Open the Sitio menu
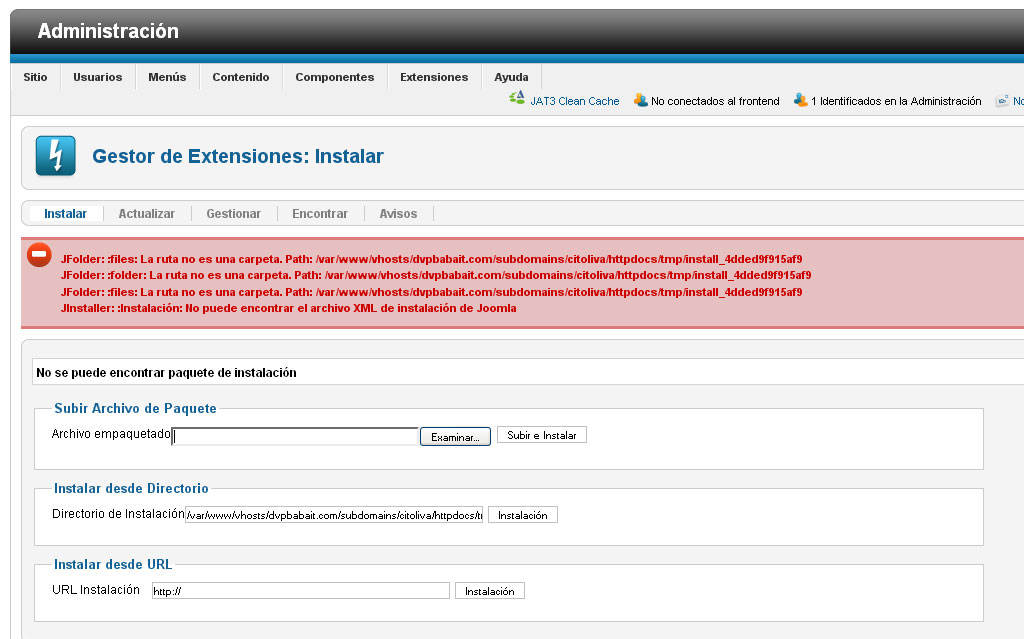 pos(35,77)
